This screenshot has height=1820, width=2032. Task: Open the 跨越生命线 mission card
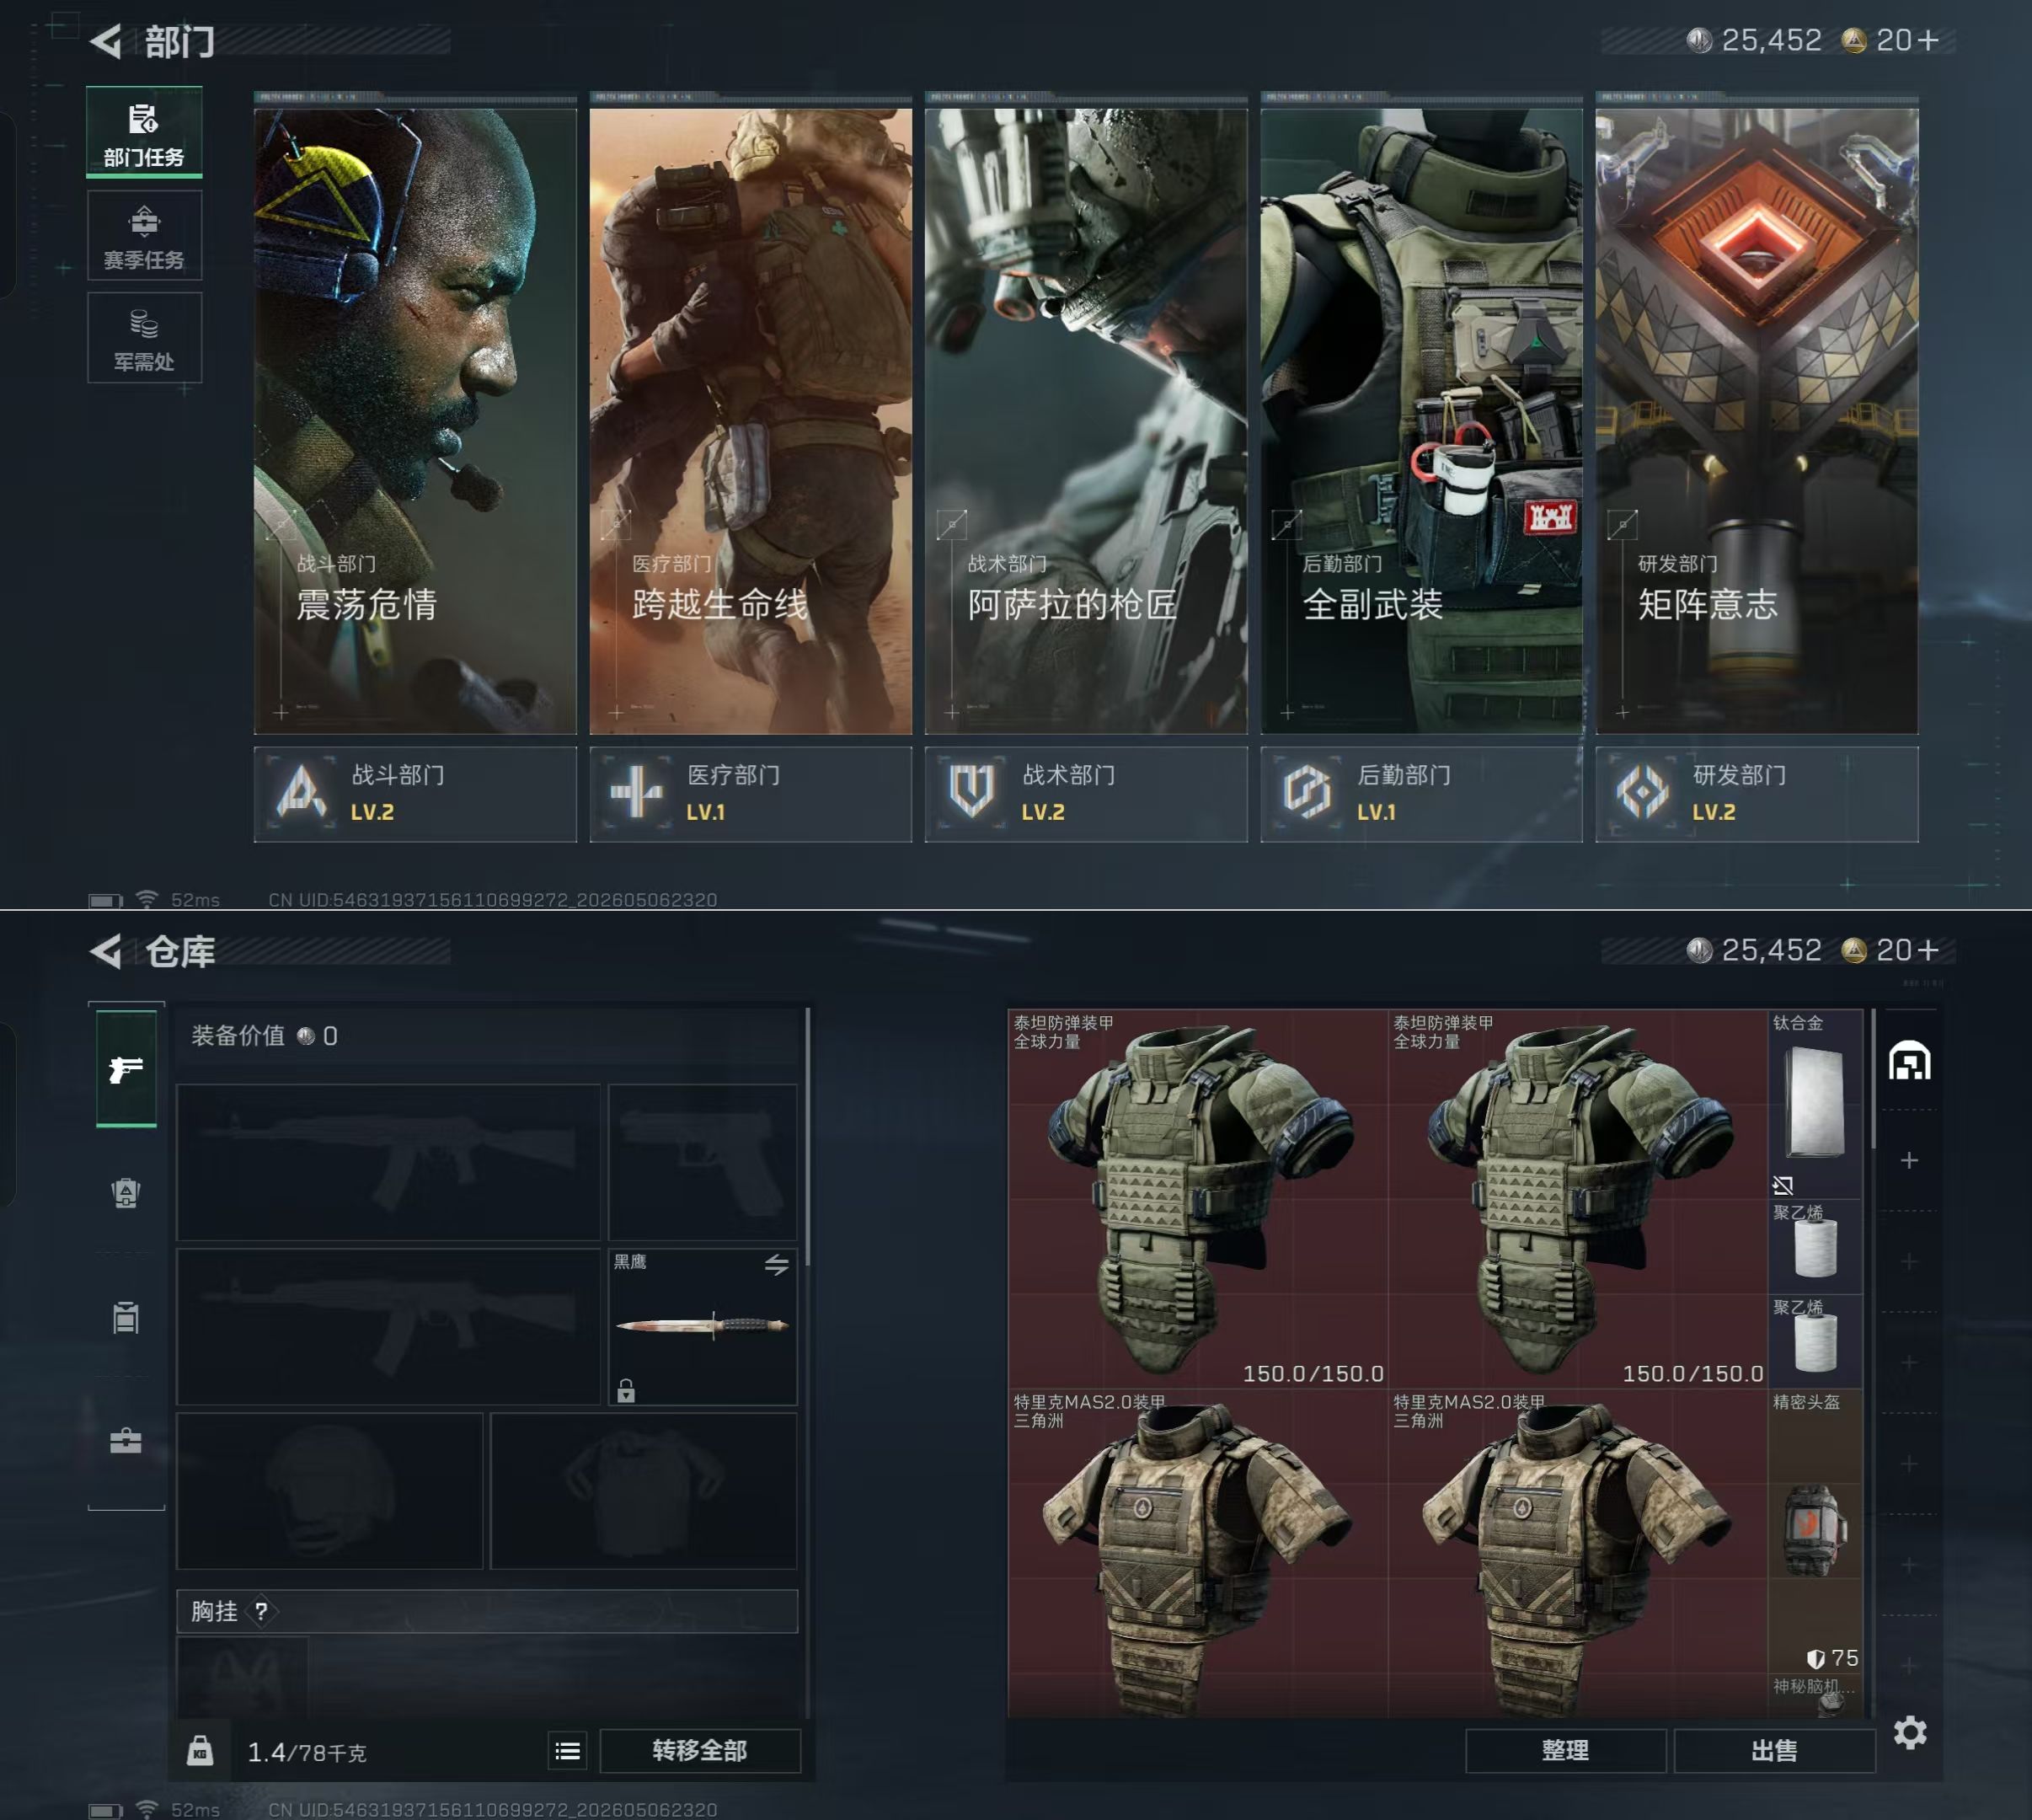point(751,420)
